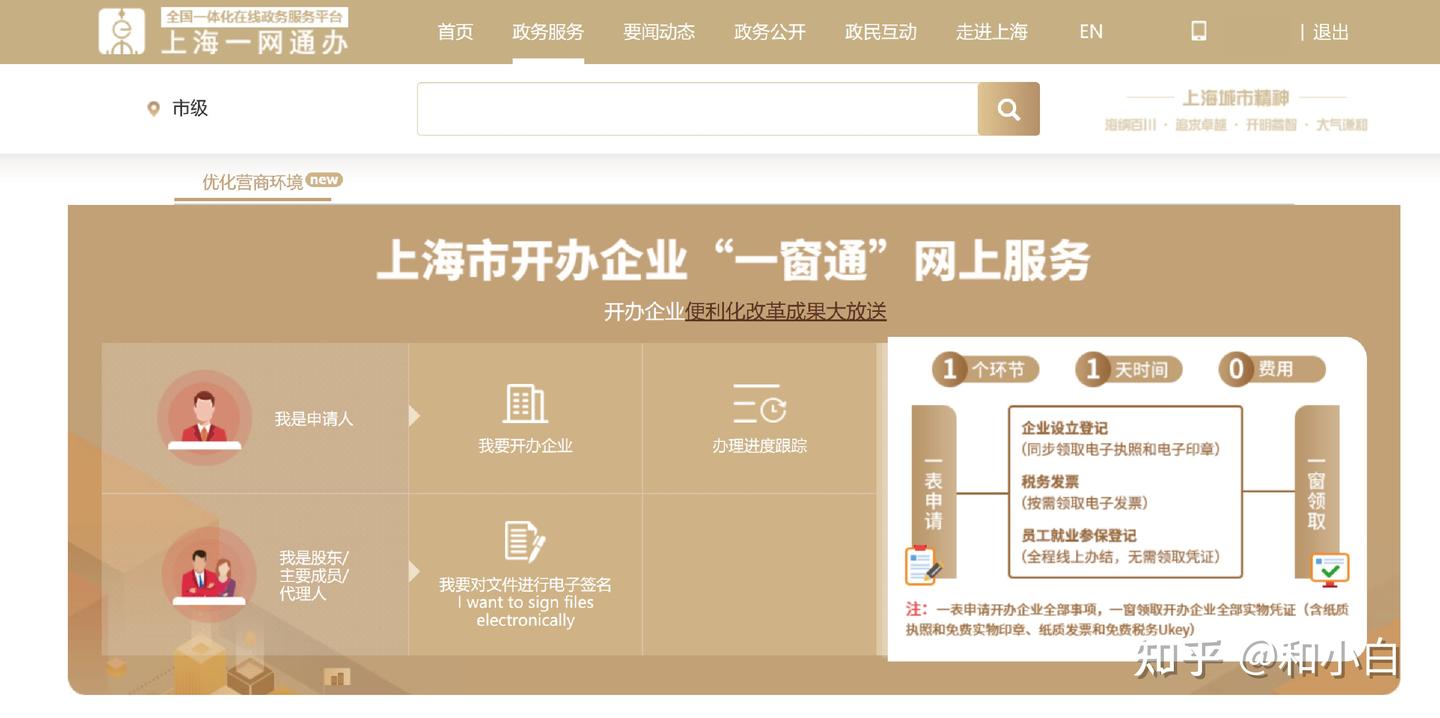Click the 我要开办企业 label
Viewport: 1440px width, 718px height.
tap(525, 446)
